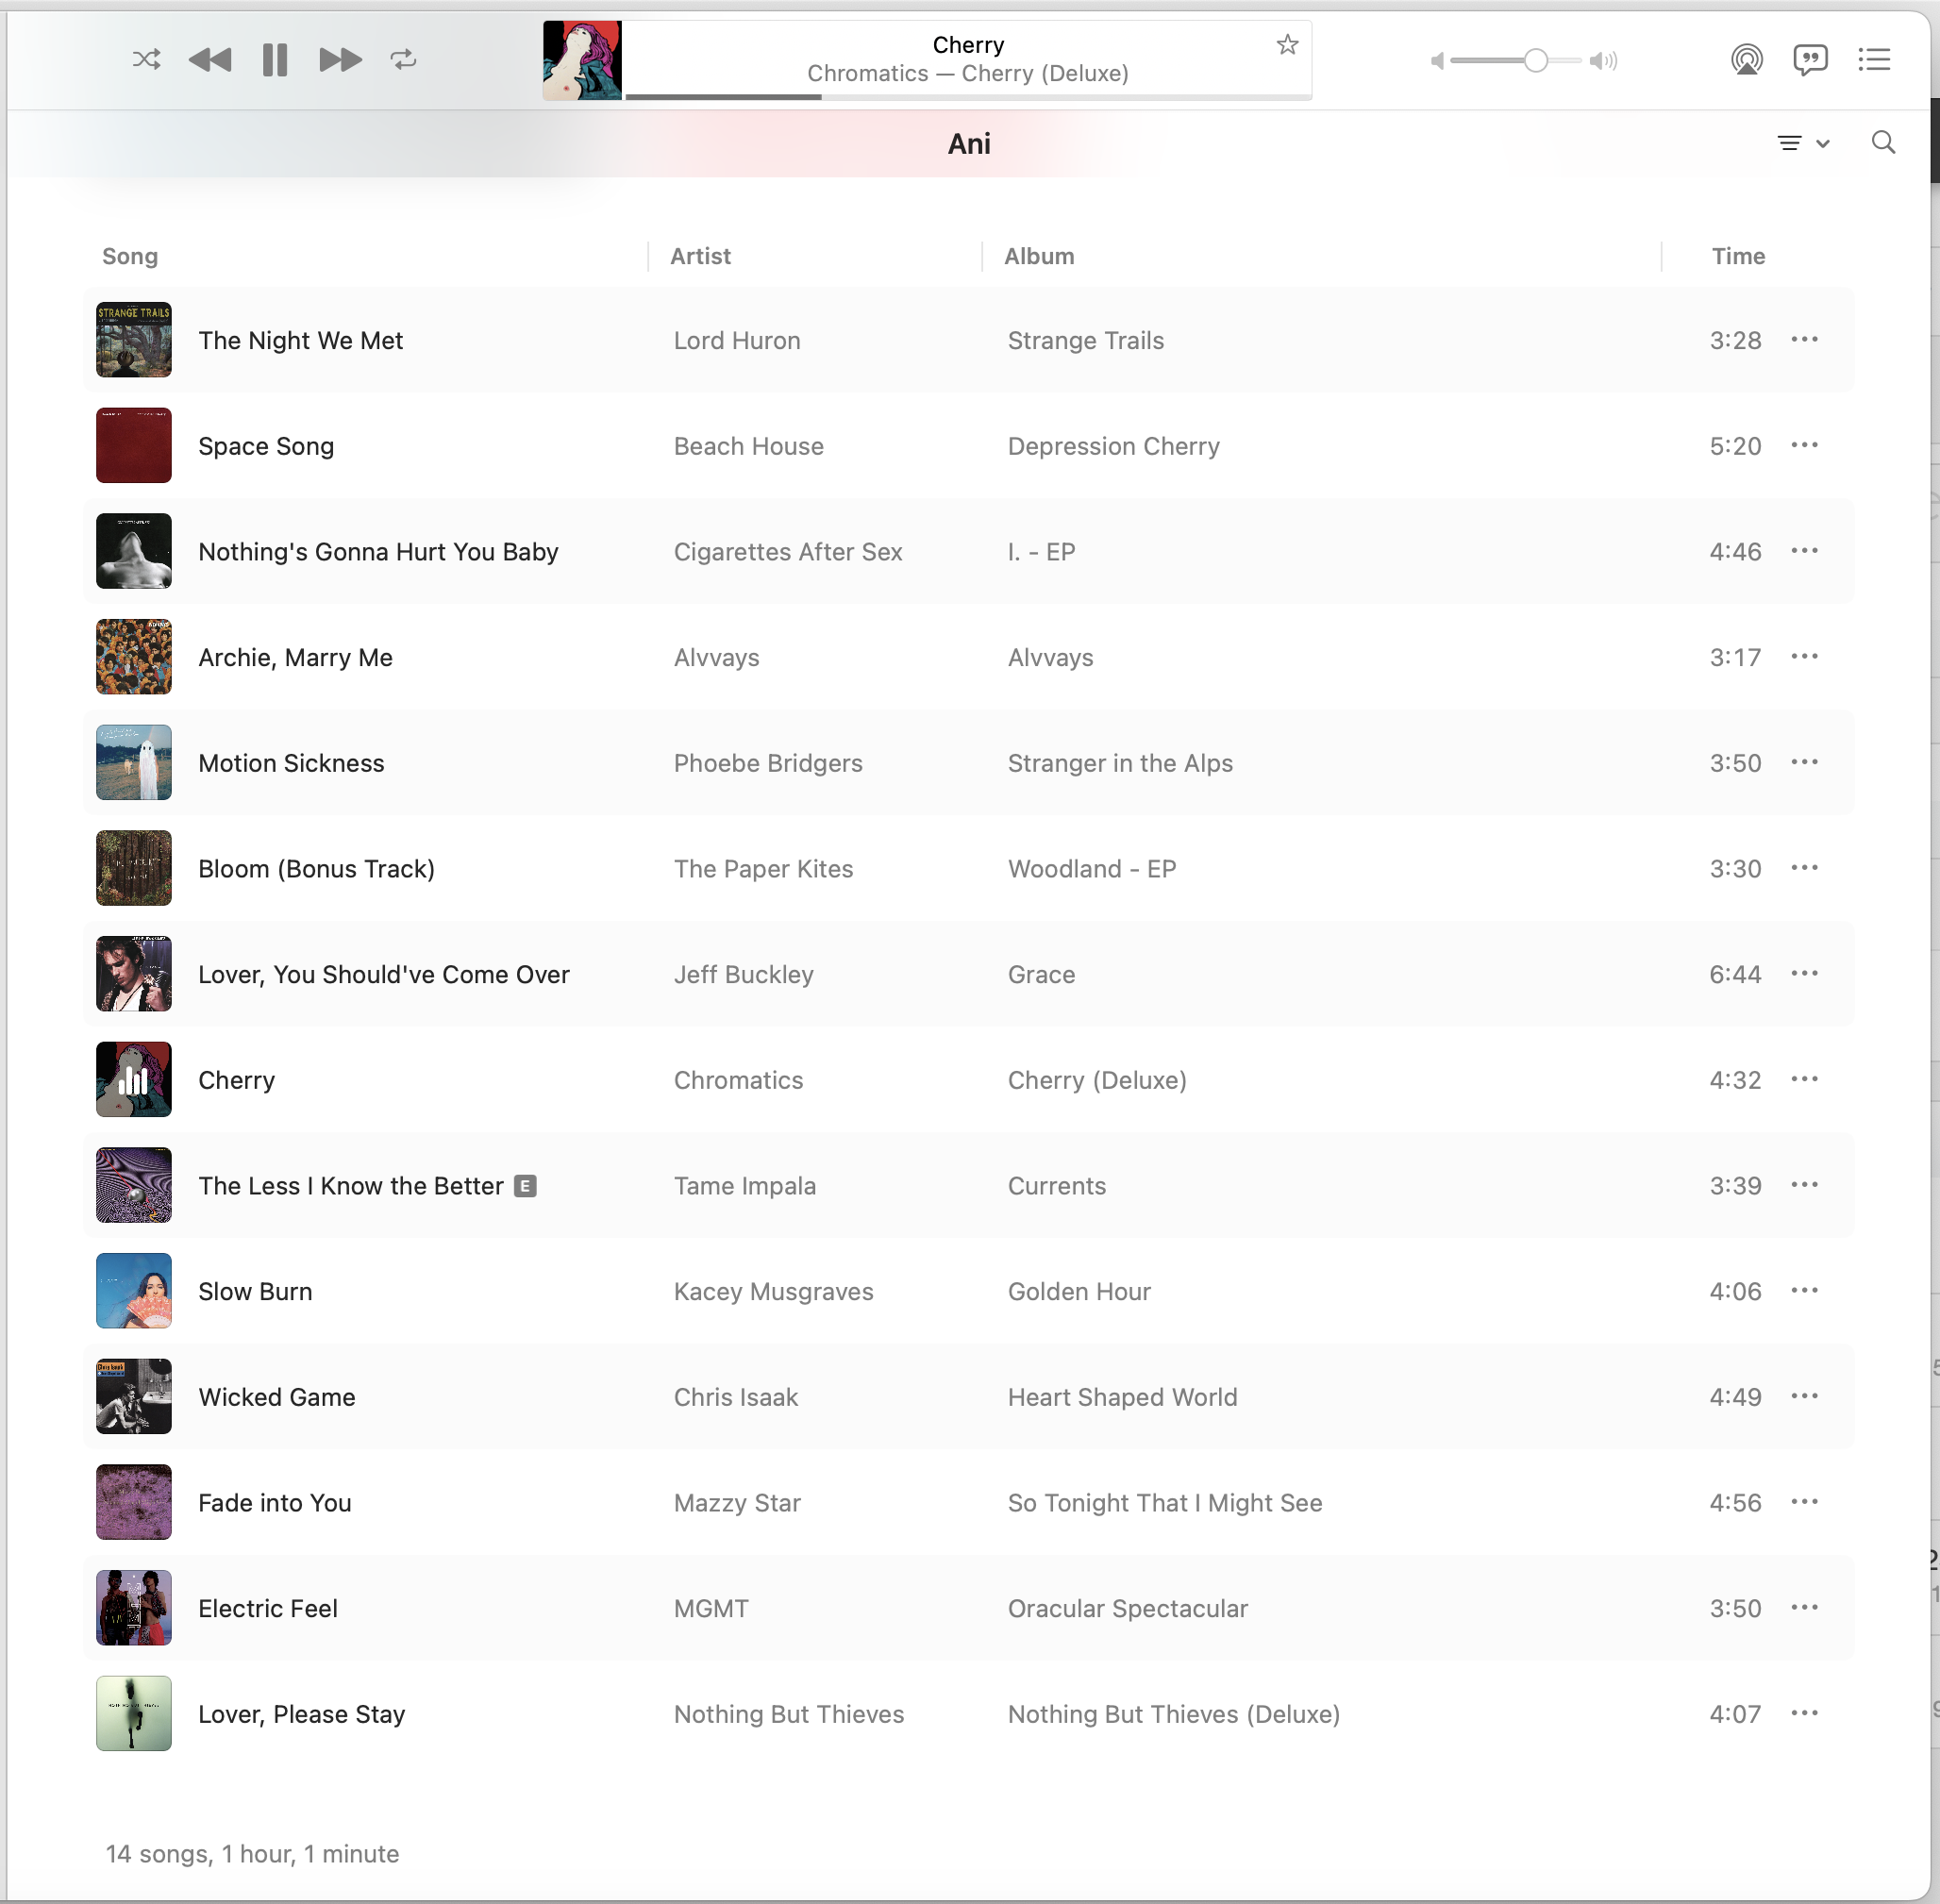
Task: Open more options for Lover, You Should've Come Over
Action: (x=1804, y=974)
